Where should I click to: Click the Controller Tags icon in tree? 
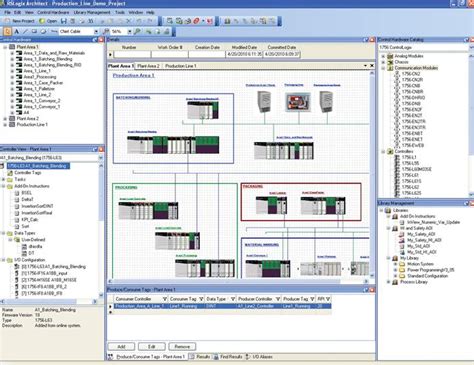click(x=10, y=173)
